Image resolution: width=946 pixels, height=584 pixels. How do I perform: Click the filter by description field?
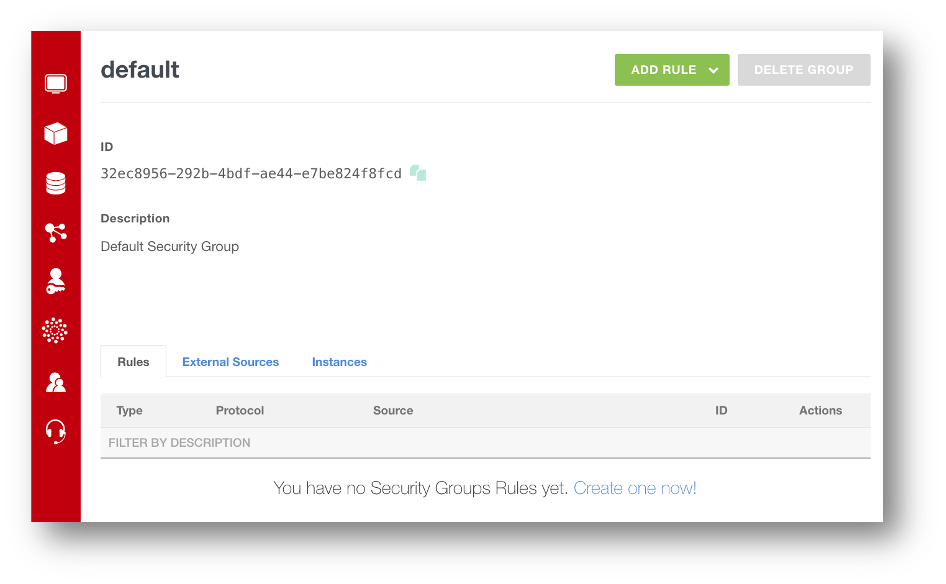[x=300, y=442]
